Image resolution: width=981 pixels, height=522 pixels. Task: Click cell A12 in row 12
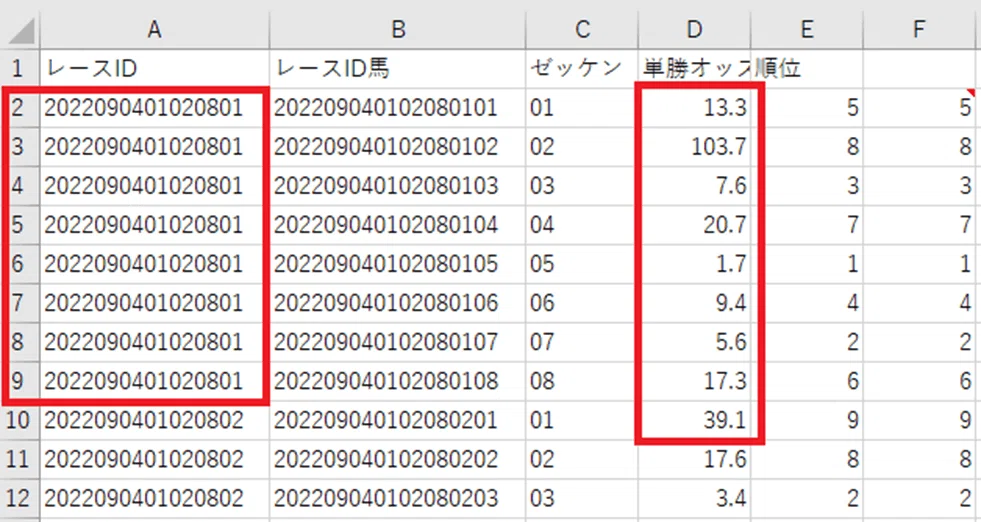155,498
